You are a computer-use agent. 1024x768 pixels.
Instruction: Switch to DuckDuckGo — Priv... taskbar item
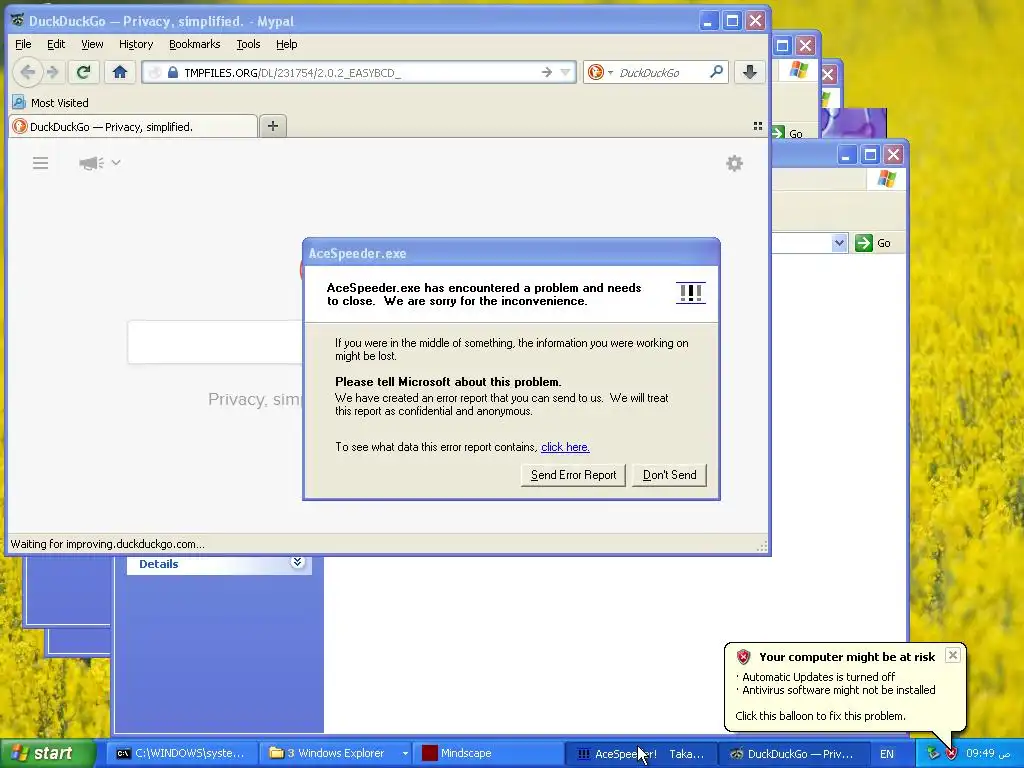click(x=793, y=754)
